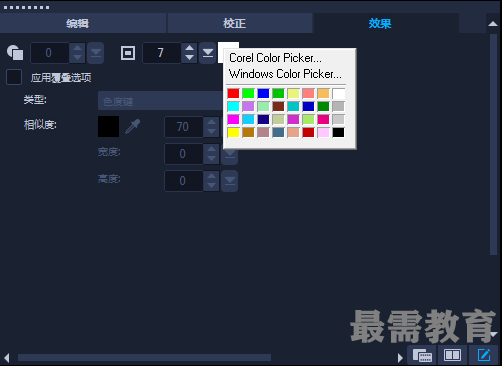
Task: Choose the orange swatch in the top row
Action: pyautogui.click(x=323, y=93)
